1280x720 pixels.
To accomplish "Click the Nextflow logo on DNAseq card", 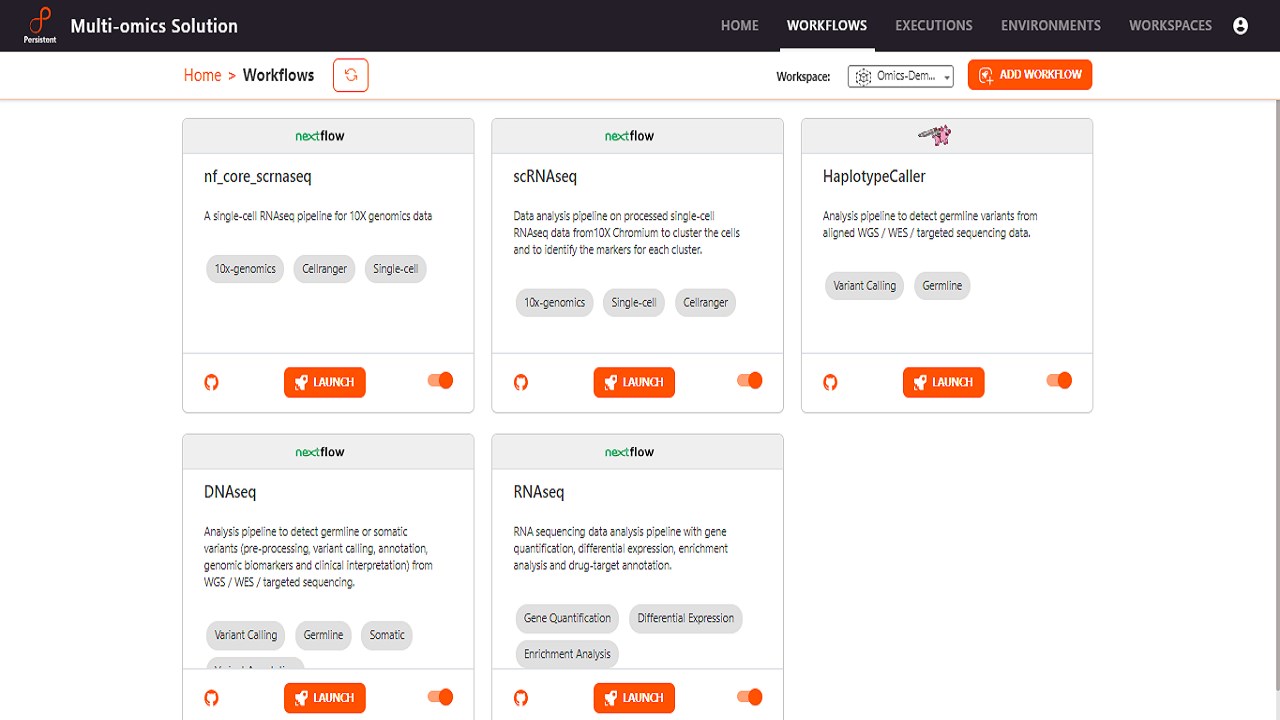I will pyautogui.click(x=320, y=452).
